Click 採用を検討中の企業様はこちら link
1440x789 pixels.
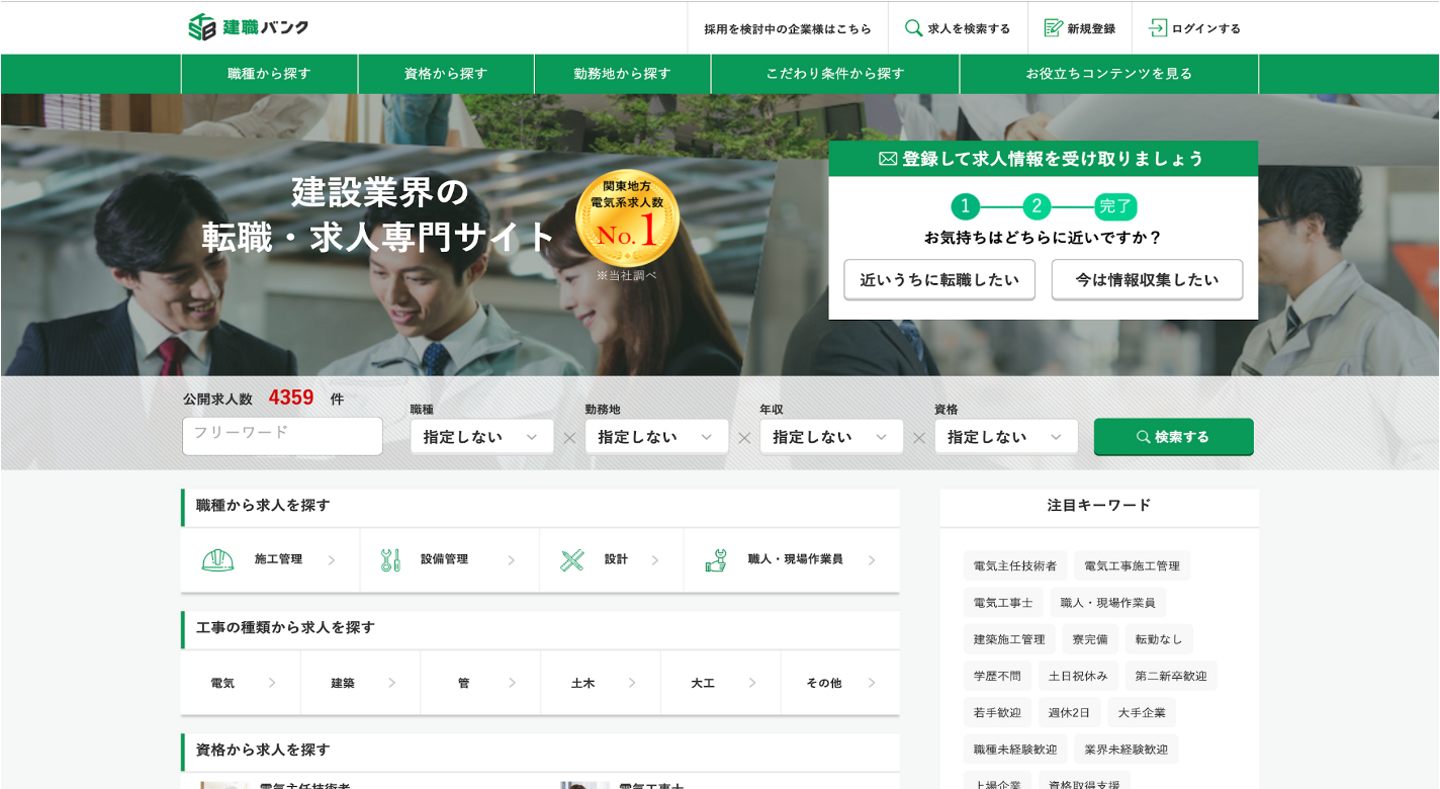[788, 28]
